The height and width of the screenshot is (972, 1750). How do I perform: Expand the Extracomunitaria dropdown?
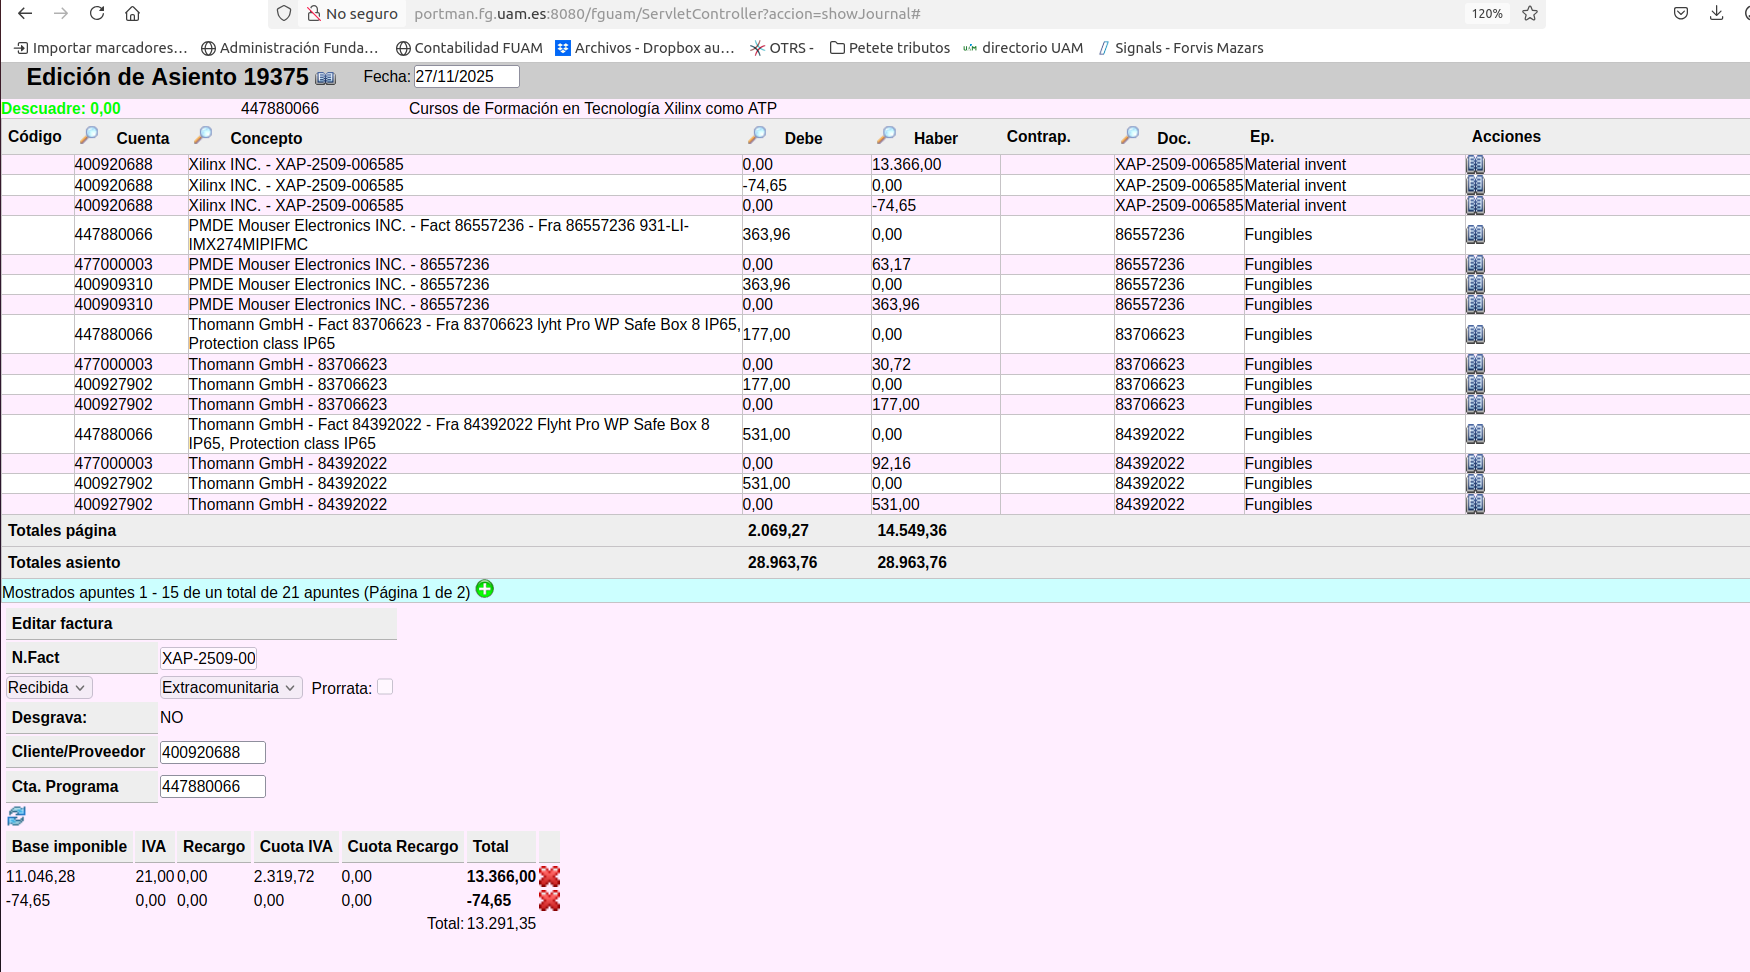pos(230,688)
